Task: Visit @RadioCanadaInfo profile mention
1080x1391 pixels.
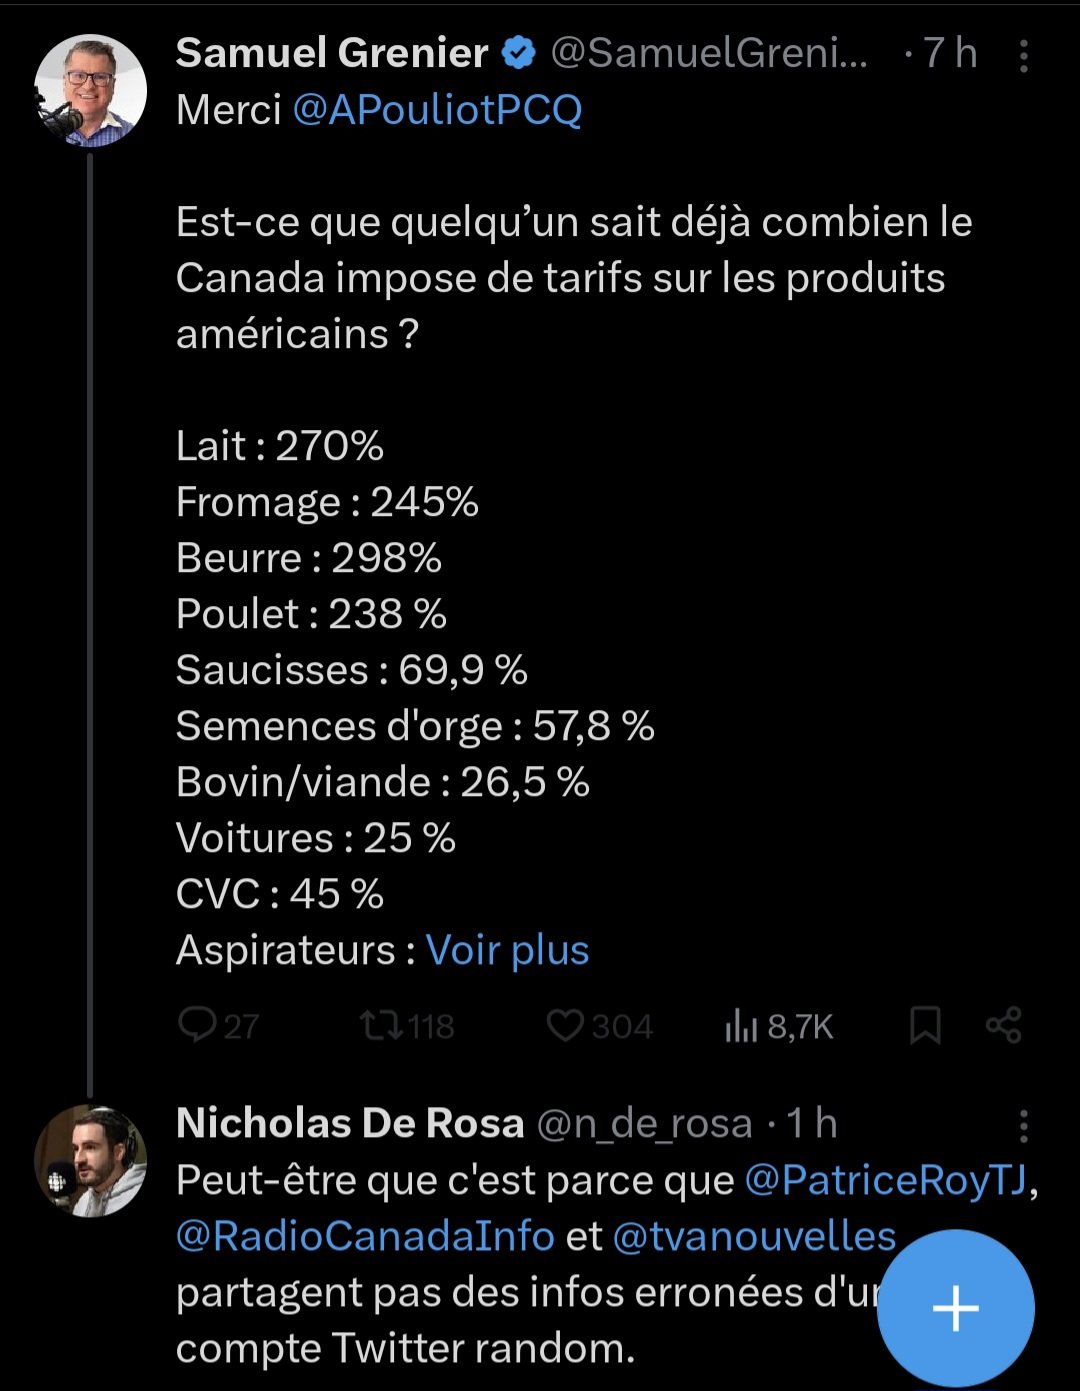Action: (365, 1237)
